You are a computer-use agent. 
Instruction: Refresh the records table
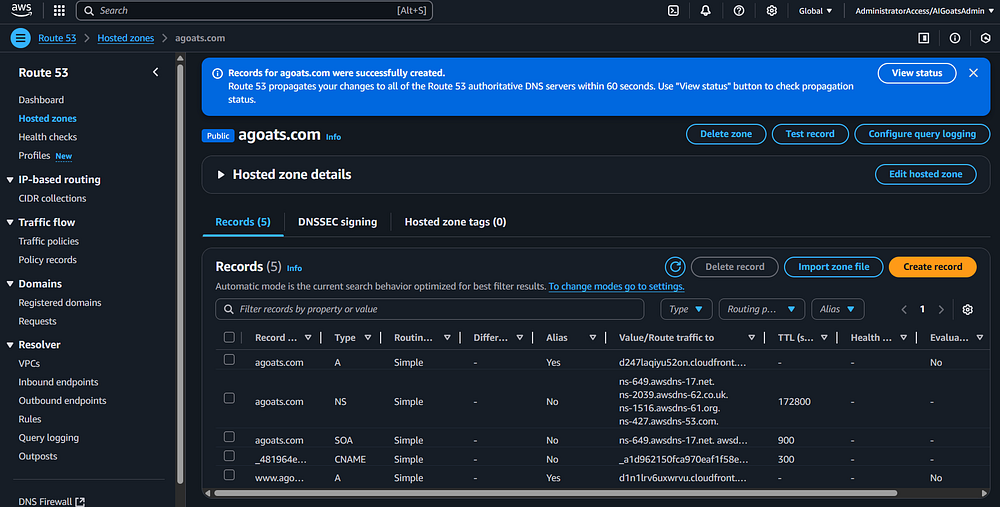[675, 267]
